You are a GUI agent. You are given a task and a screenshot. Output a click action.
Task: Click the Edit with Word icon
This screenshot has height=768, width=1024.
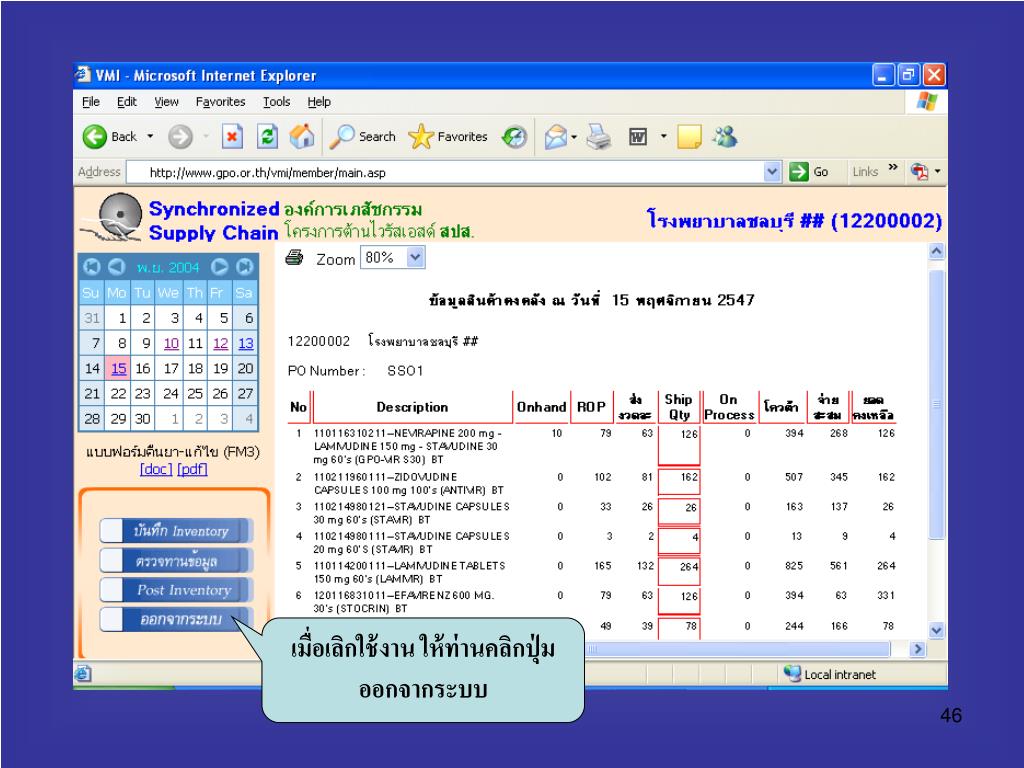638,136
